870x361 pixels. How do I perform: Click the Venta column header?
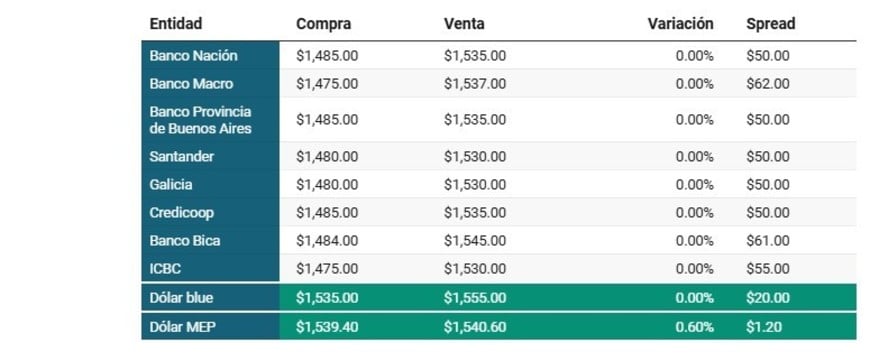pyautogui.click(x=464, y=24)
